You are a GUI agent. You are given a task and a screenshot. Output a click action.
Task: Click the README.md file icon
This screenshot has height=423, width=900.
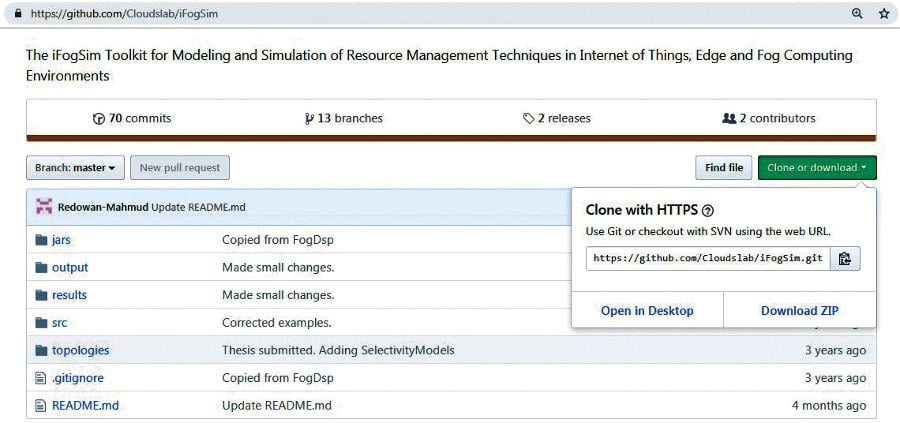pyautogui.click(x=41, y=406)
